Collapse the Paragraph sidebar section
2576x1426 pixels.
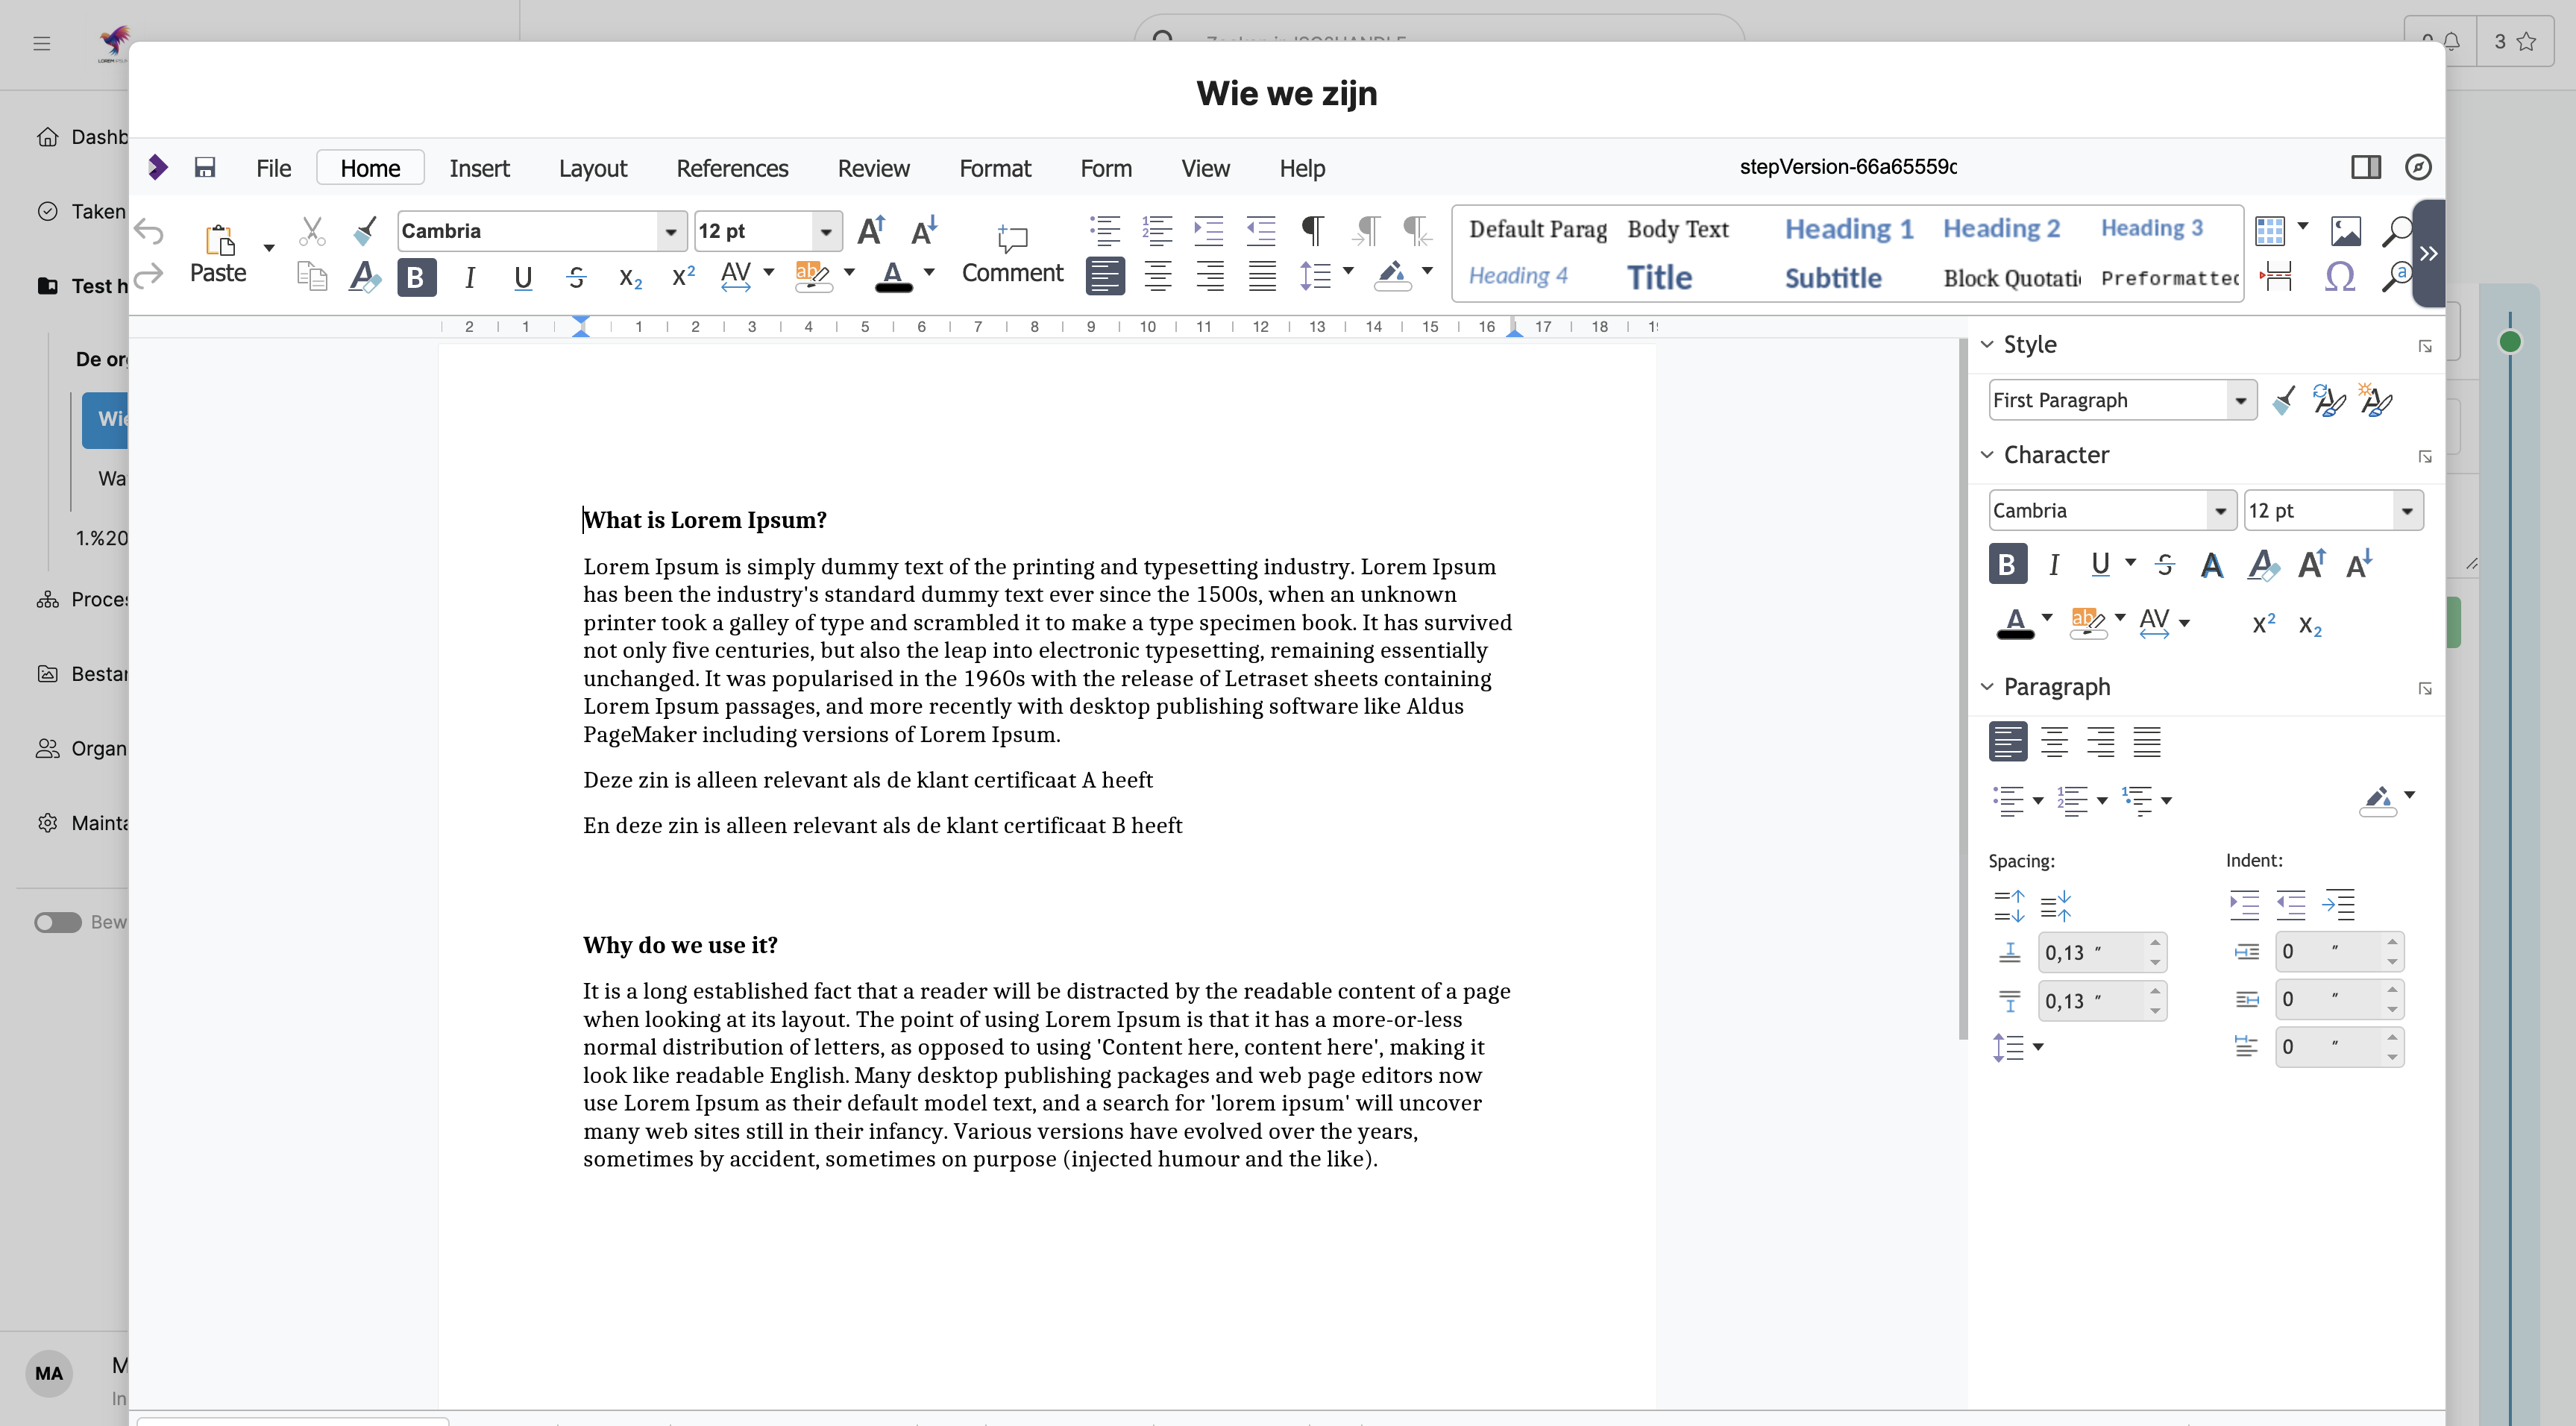click(x=1987, y=686)
